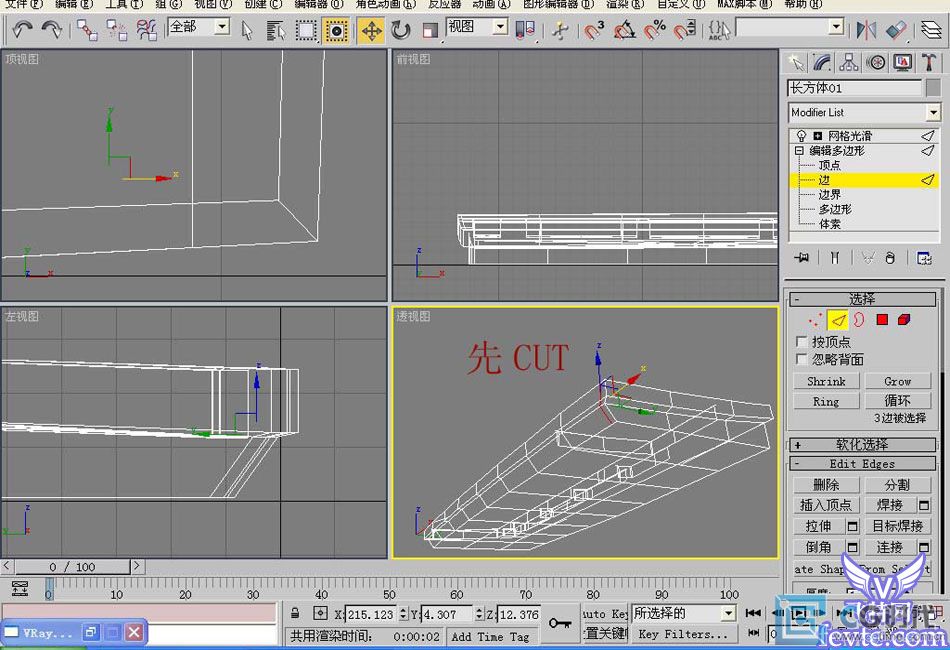Expand the 软化选择 rollout
This screenshot has height=650, width=950.
863,445
